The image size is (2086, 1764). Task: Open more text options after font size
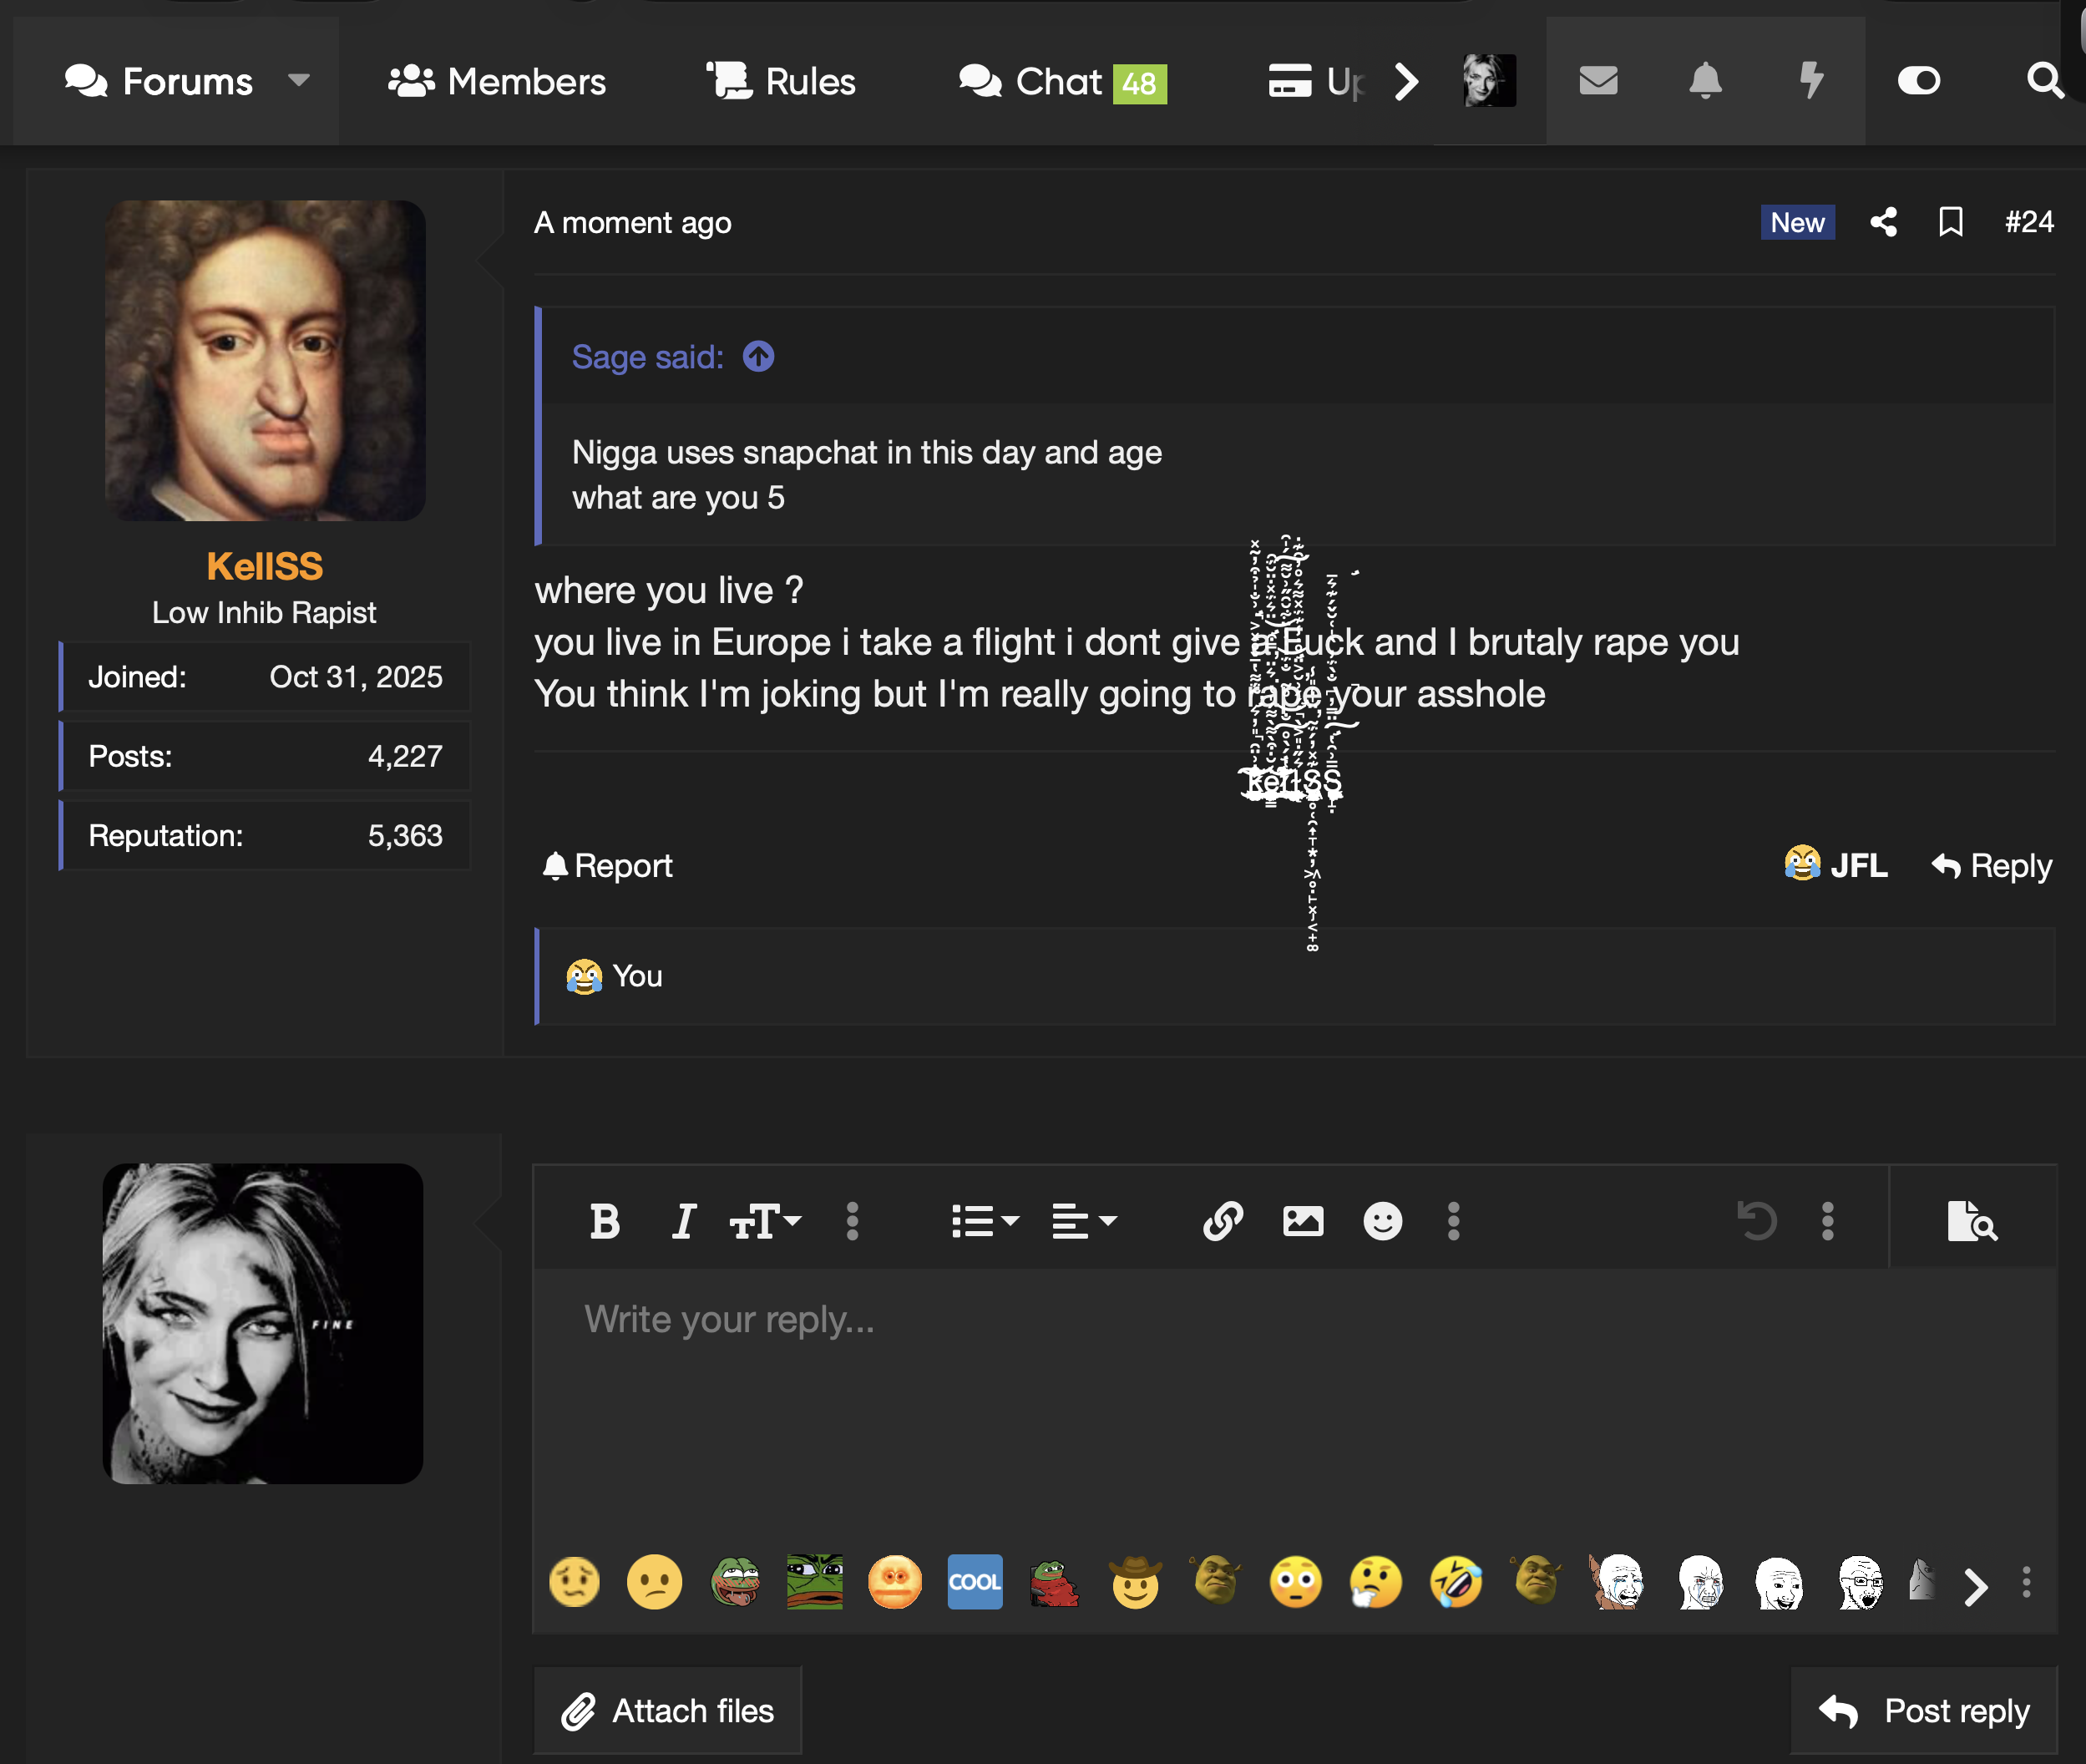pos(852,1221)
